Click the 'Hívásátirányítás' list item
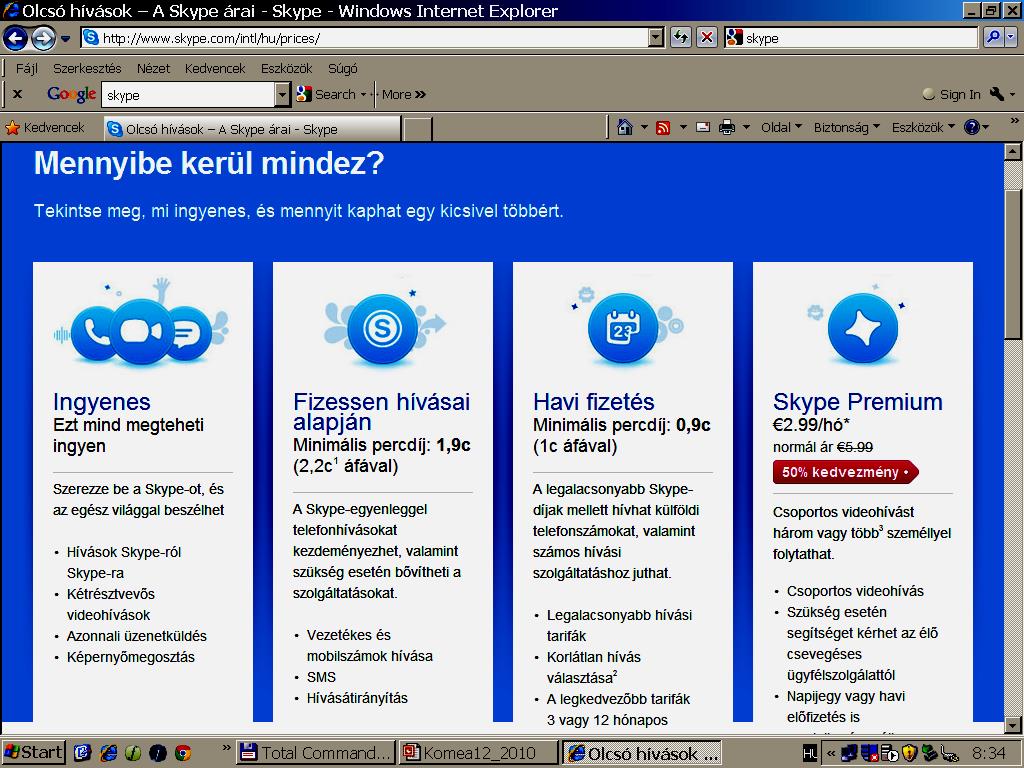This screenshot has width=1024, height=768. [357, 697]
